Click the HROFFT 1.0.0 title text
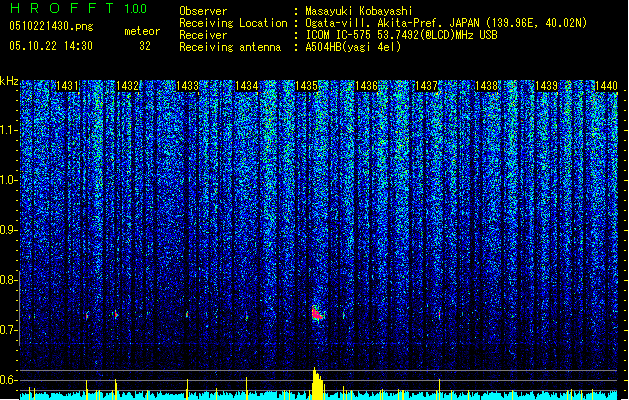629x400 pixels. tap(78, 8)
